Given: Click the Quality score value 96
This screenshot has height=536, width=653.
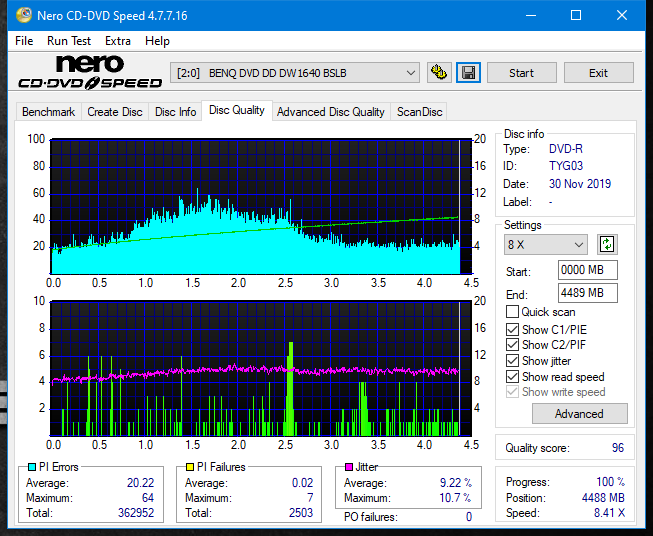Looking at the screenshot, I should [x=618, y=448].
